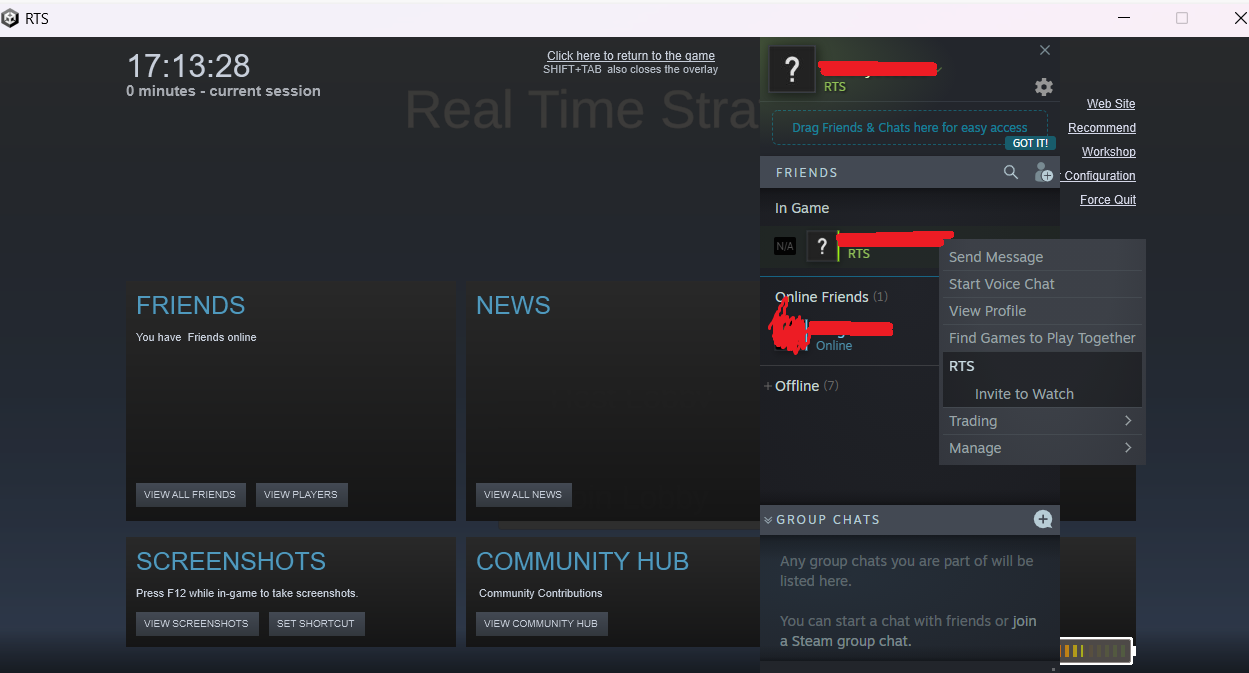The image size is (1249, 673).
Task: Click the FRIENDS panel title
Action: pyautogui.click(x=191, y=305)
